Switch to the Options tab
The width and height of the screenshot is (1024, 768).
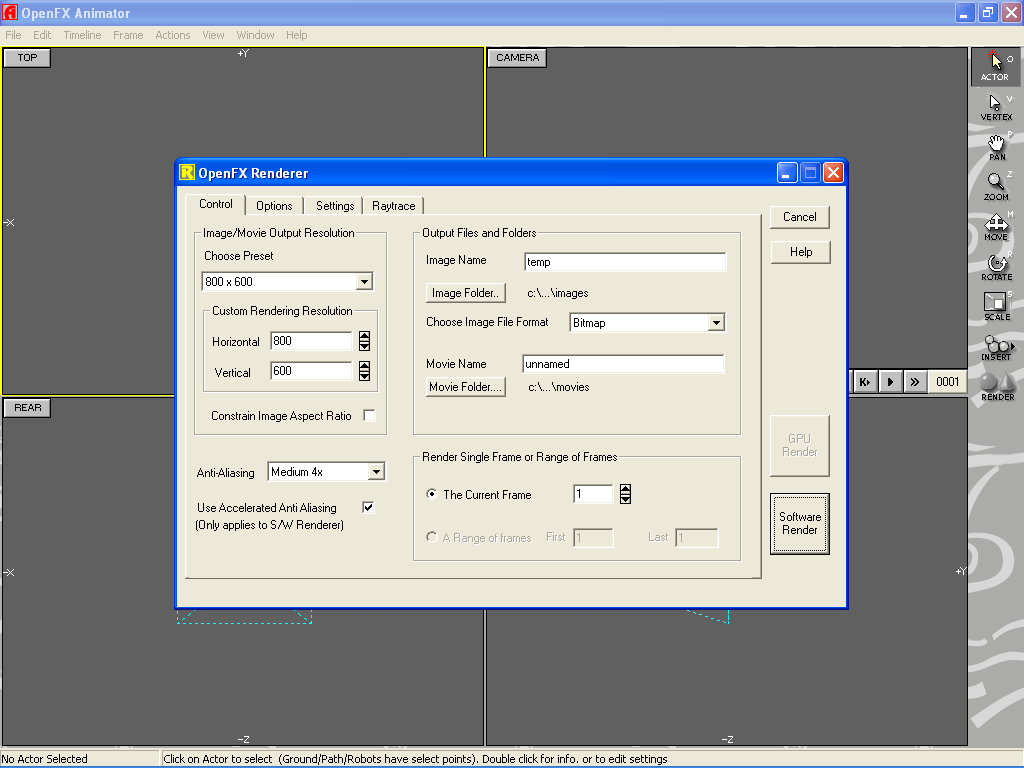(x=274, y=206)
